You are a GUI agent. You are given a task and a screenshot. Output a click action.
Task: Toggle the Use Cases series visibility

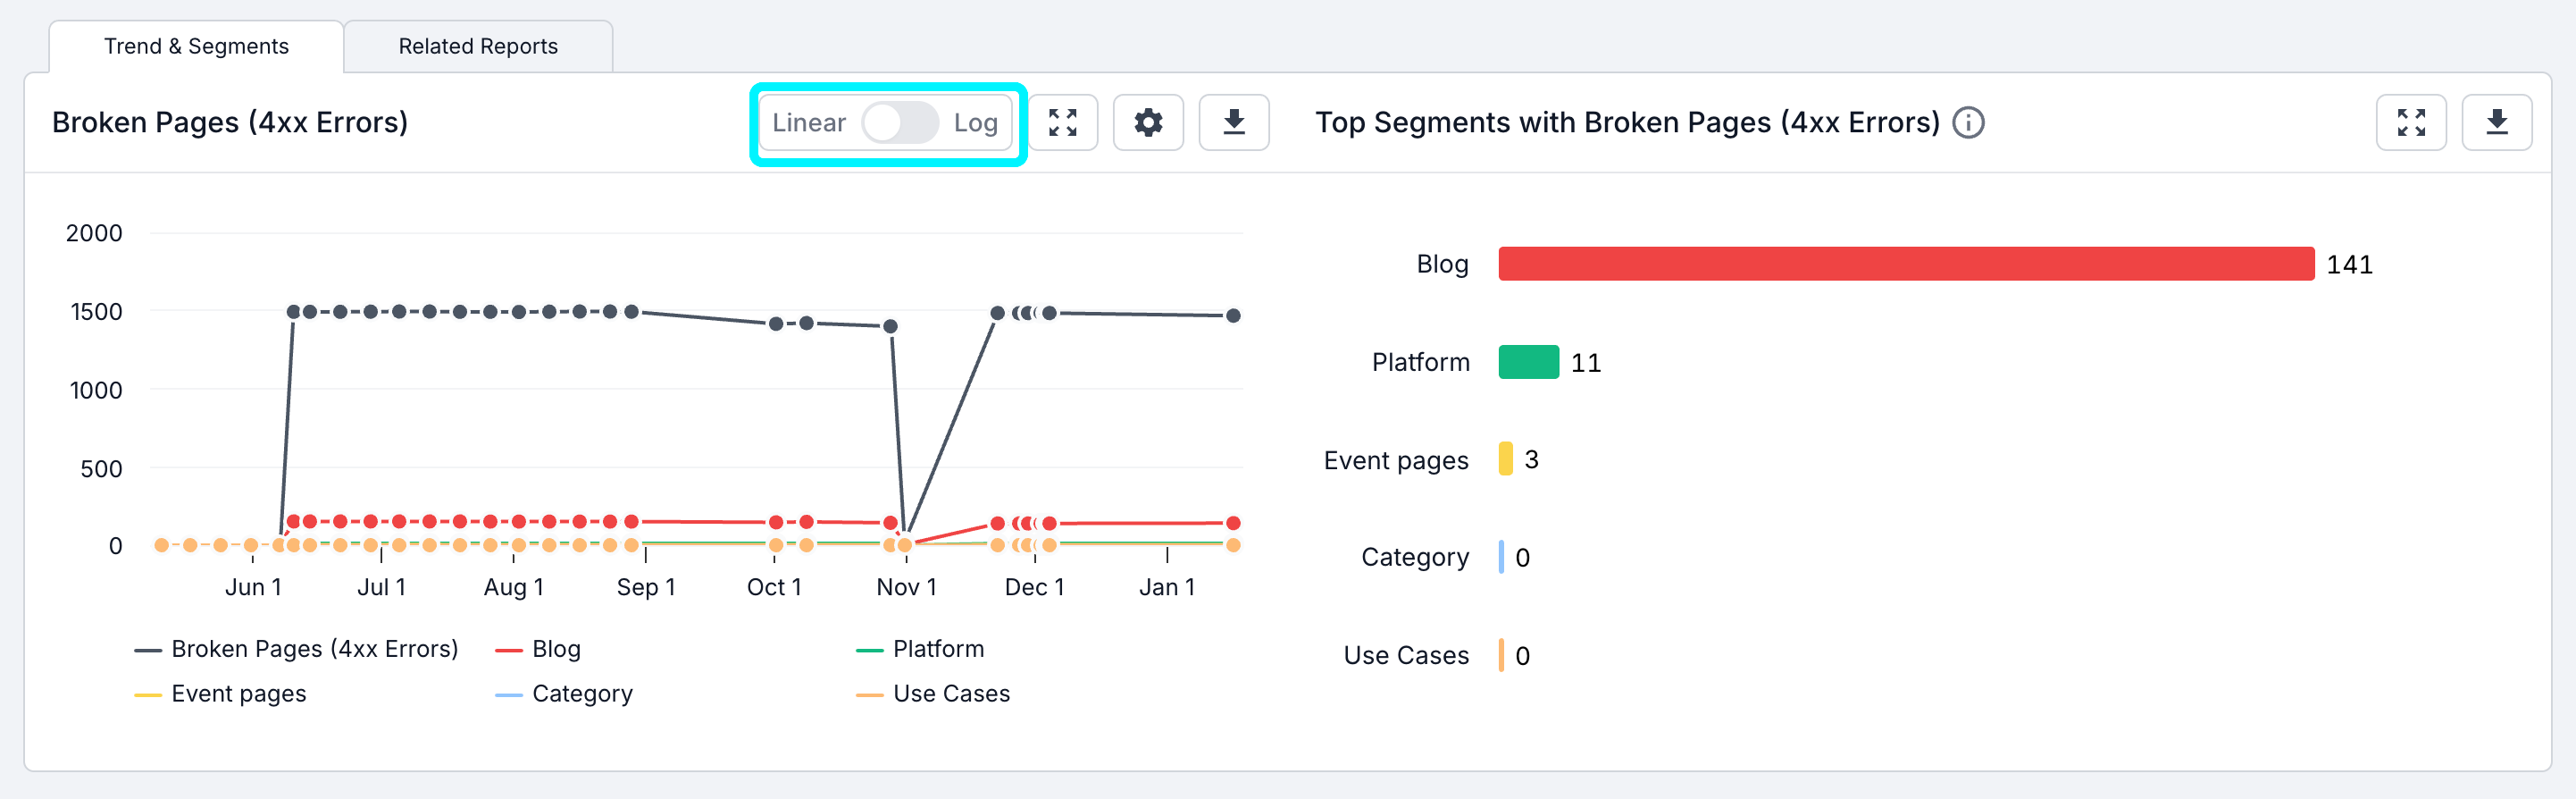pos(950,693)
